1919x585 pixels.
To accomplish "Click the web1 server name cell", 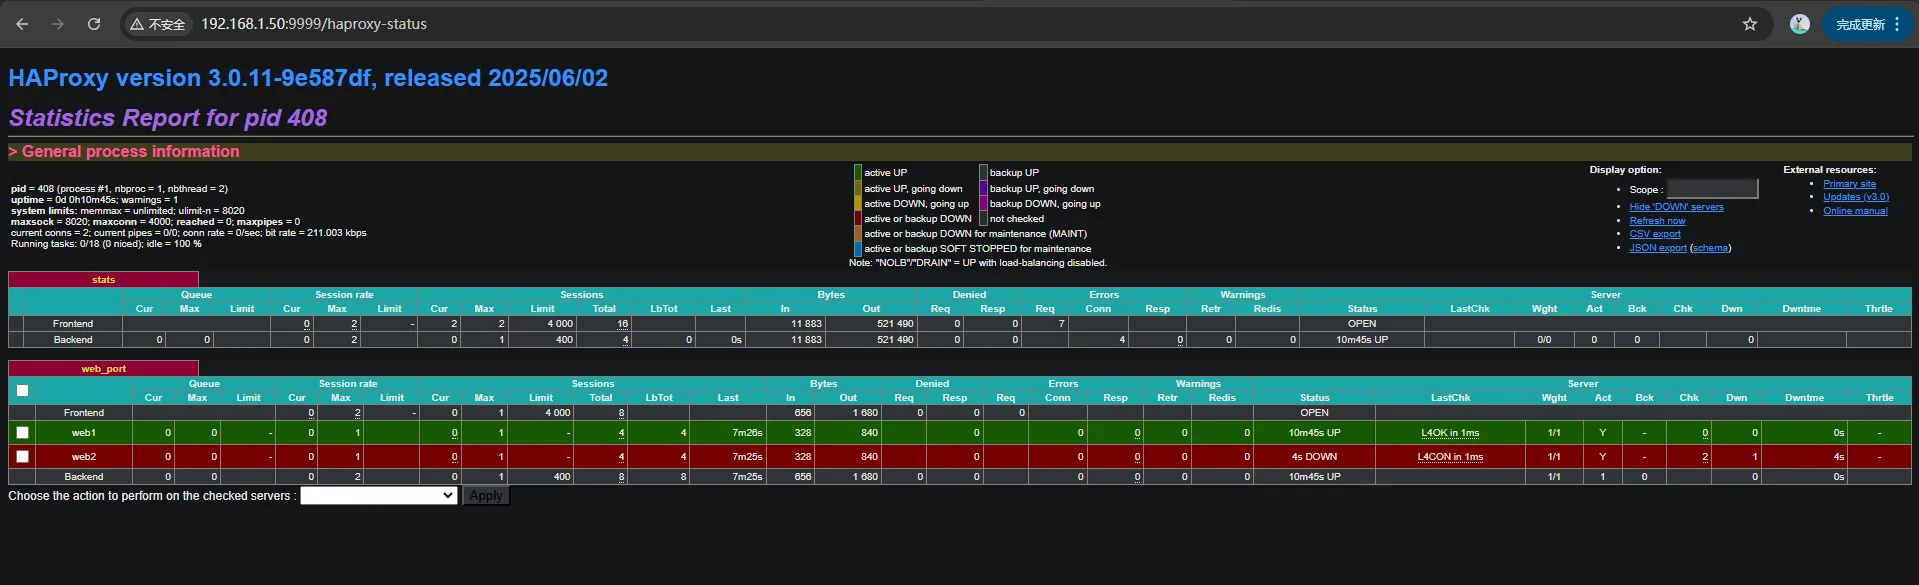I will click(84, 433).
